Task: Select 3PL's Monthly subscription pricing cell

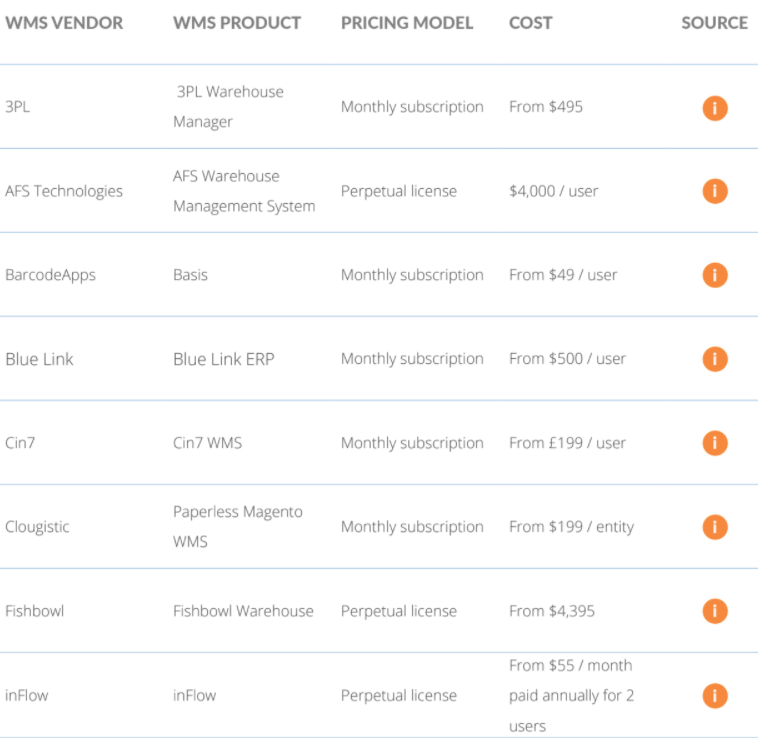Action: point(412,107)
